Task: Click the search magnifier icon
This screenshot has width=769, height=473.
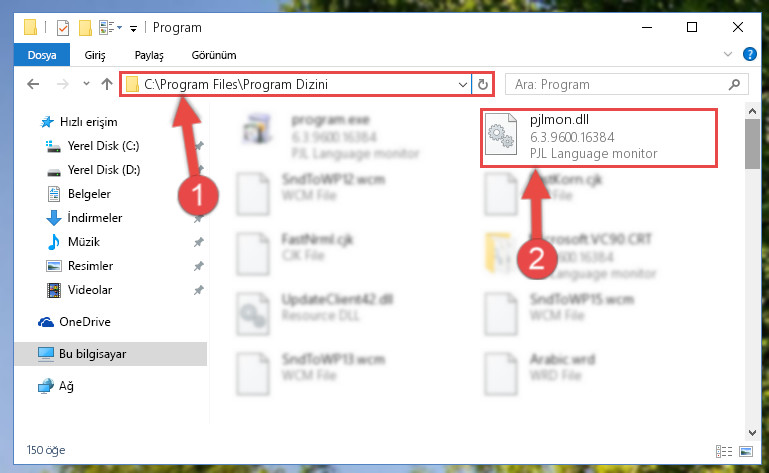Action: [734, 84]
